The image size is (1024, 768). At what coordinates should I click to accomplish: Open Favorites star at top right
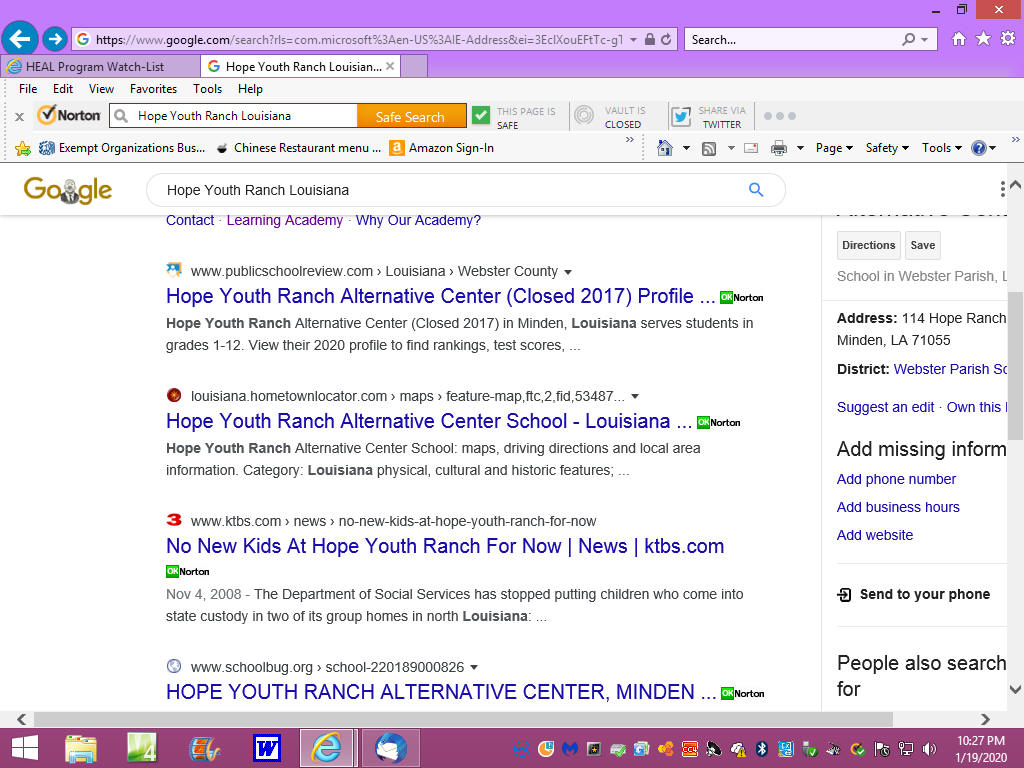pyautogui.click(x=983, y=39)
